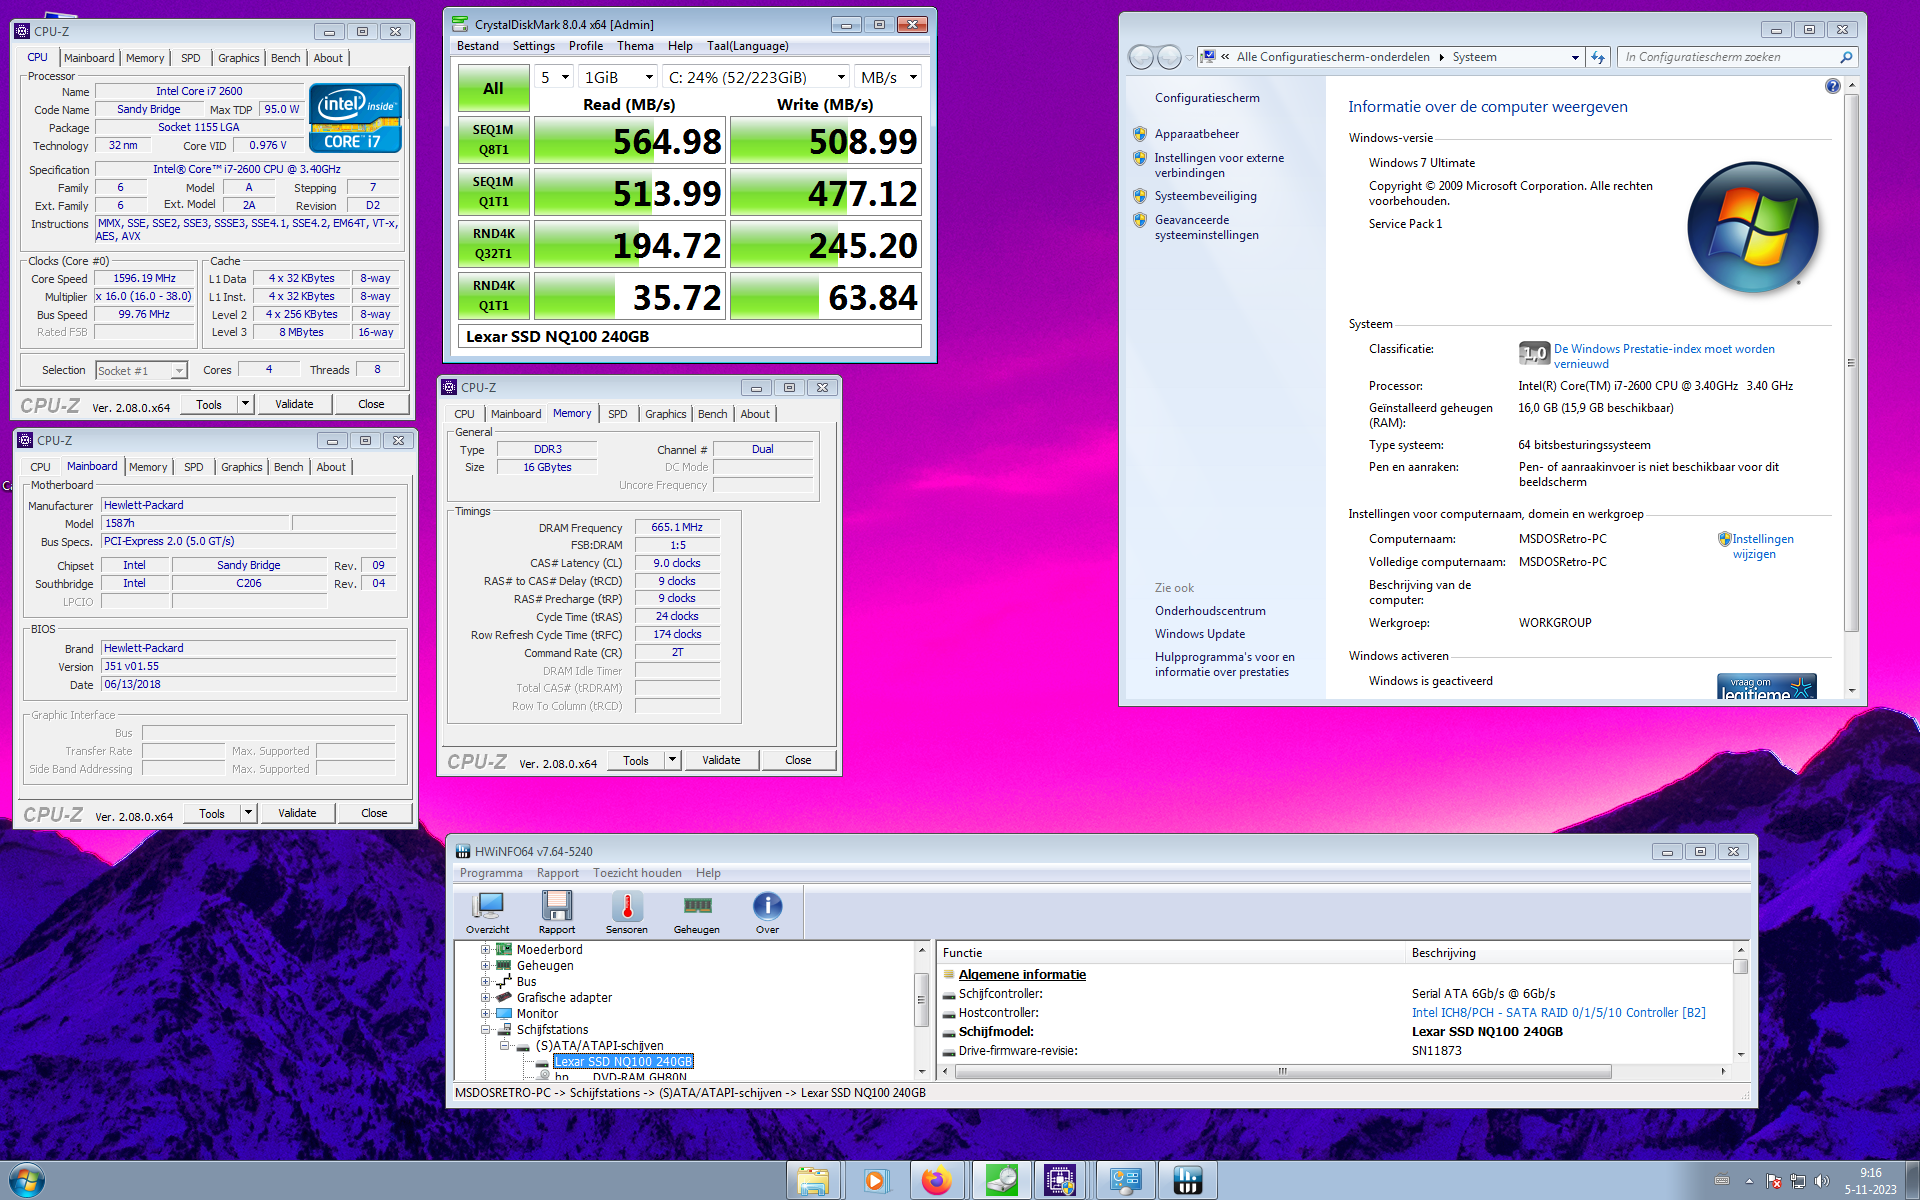Open Firefox from the taskbar
The image size is (1920, 1200).
937,1181
